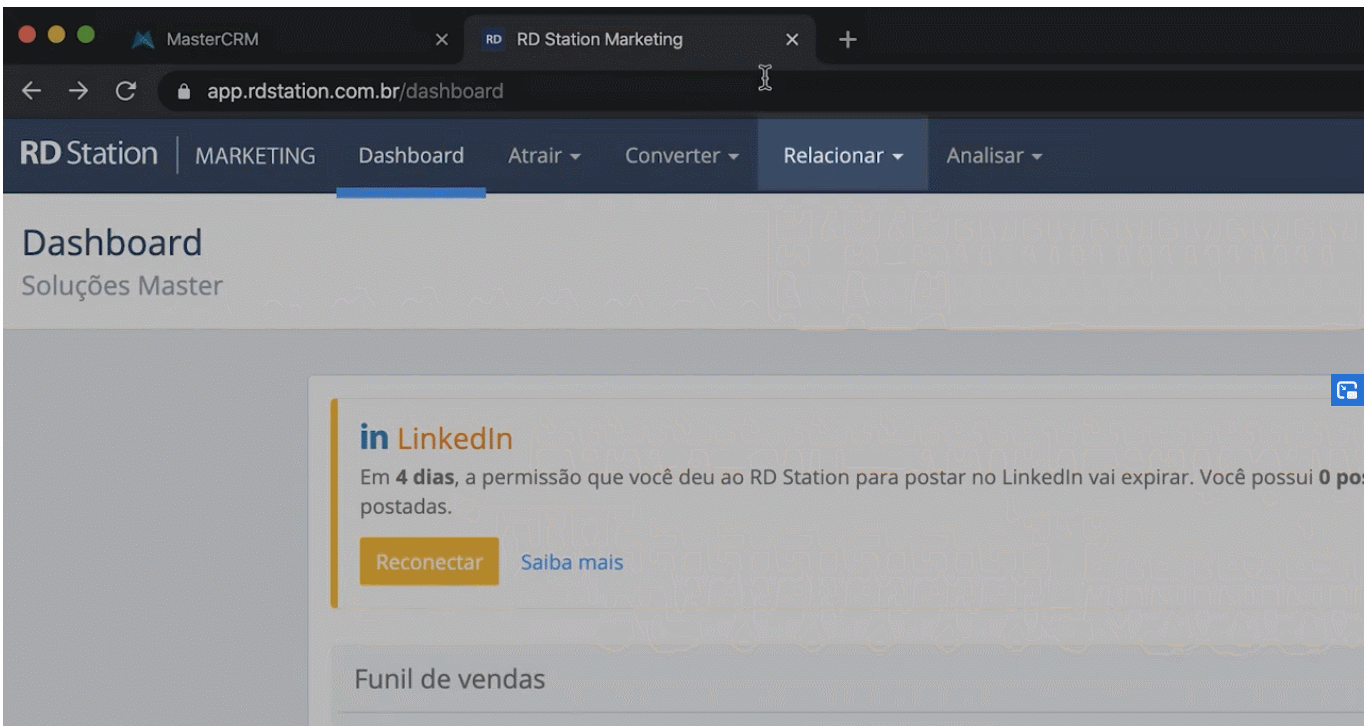
Task: Click the LinkedIn 'in' logo icon
Action: coord(374,437)
